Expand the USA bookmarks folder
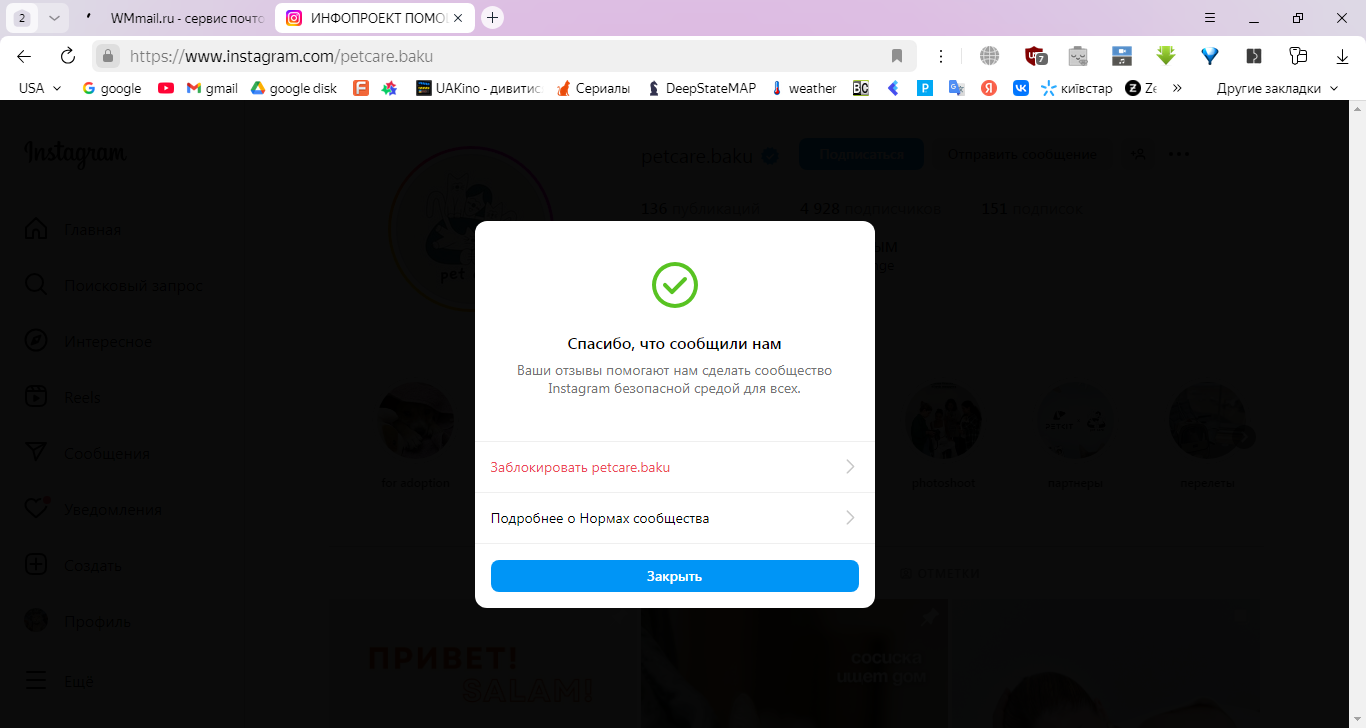The width and height of the screenshot is (1366, 728). pos(40,88)
